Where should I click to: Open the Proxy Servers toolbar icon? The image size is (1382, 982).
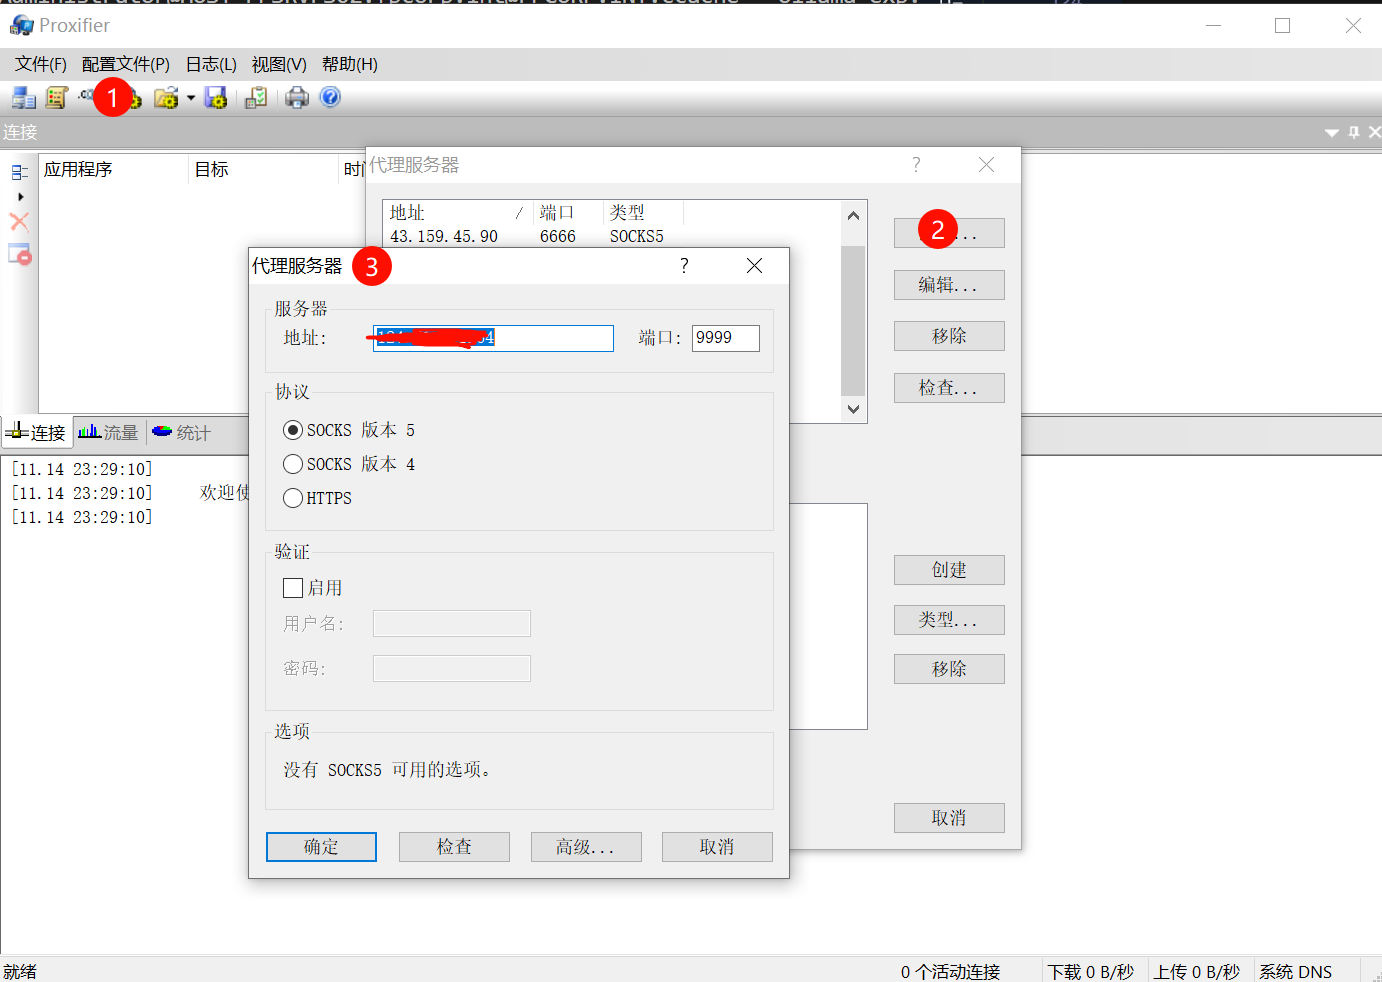21,97
